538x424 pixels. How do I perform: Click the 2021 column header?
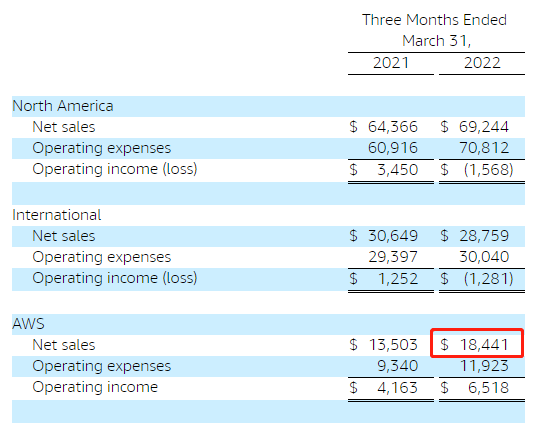391,63
